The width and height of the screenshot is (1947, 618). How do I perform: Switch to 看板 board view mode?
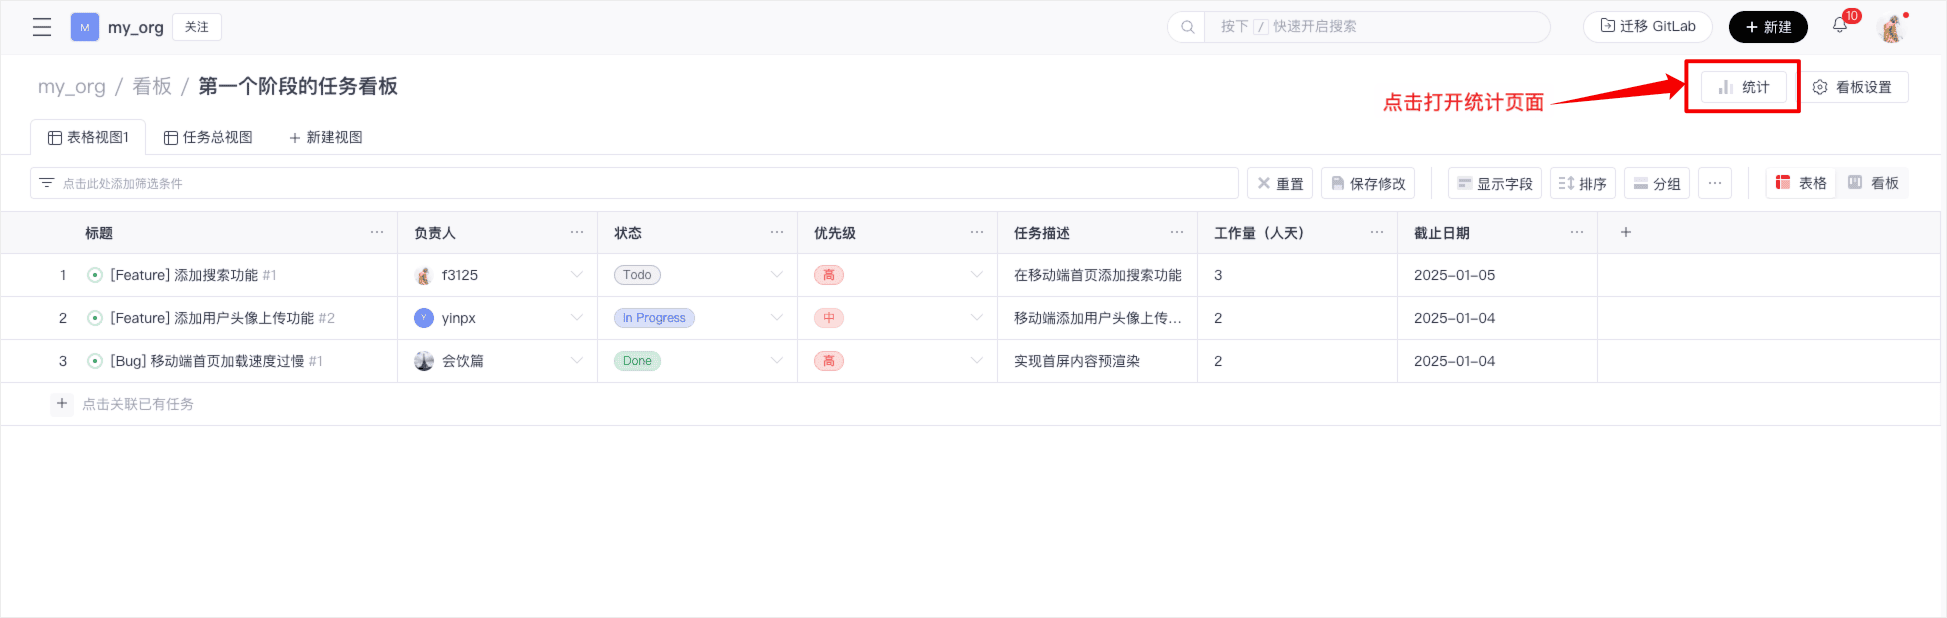point(1873,183)
